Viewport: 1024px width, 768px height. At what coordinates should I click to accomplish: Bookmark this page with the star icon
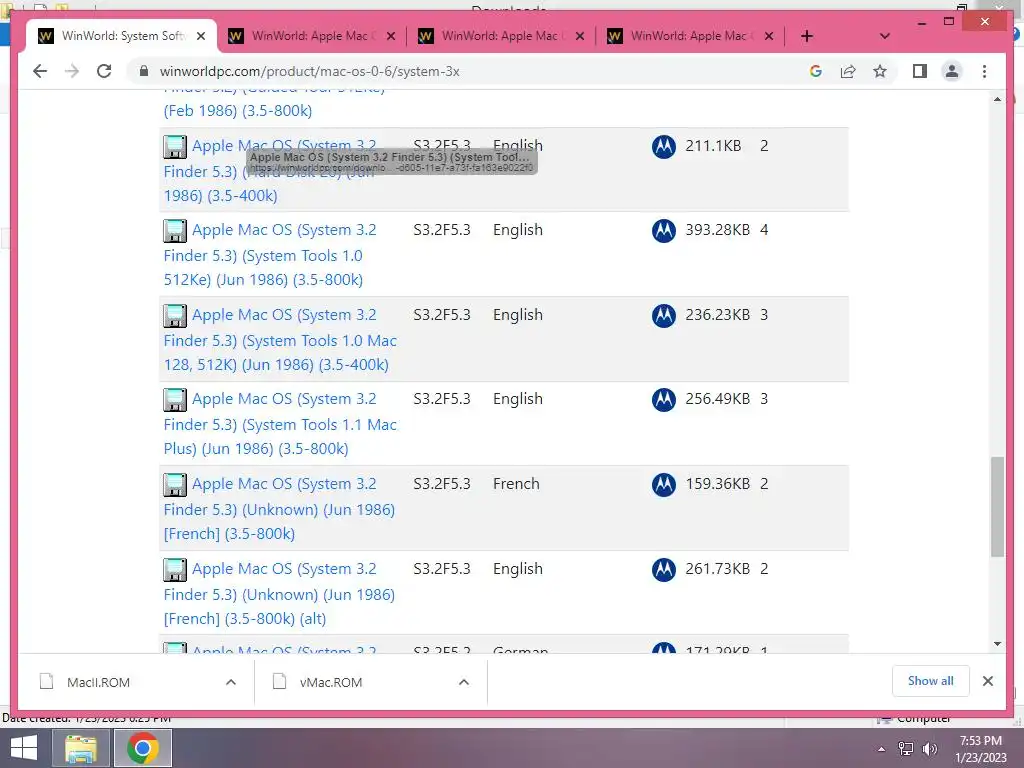880,71
